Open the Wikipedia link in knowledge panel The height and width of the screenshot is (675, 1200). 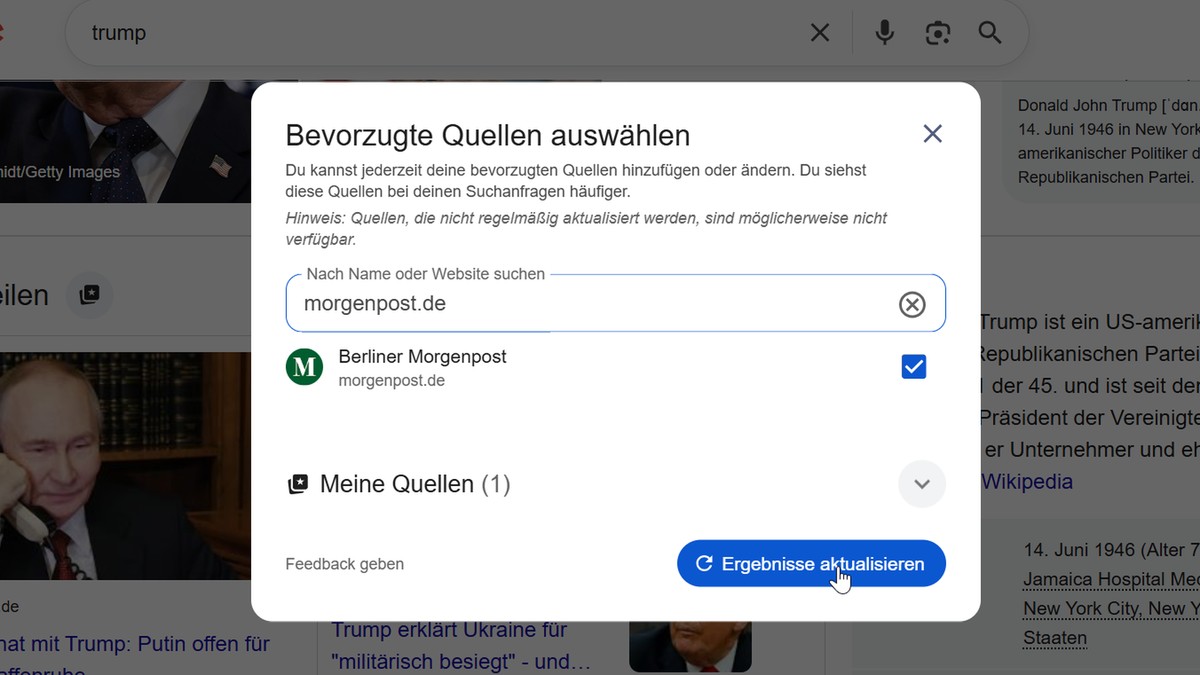1027,482
